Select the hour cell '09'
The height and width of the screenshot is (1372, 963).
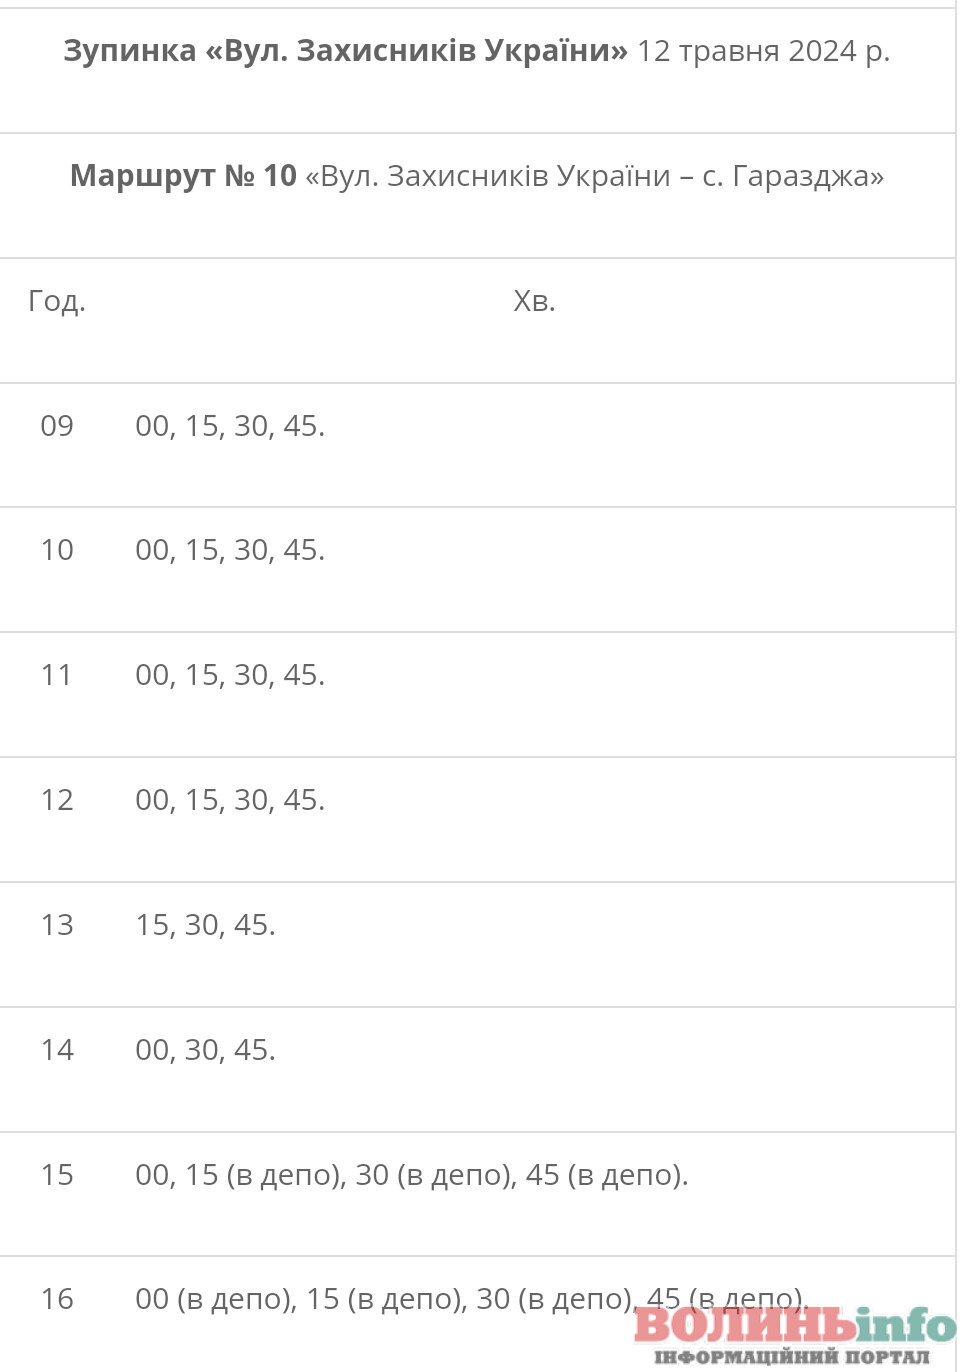click(57, 426)
